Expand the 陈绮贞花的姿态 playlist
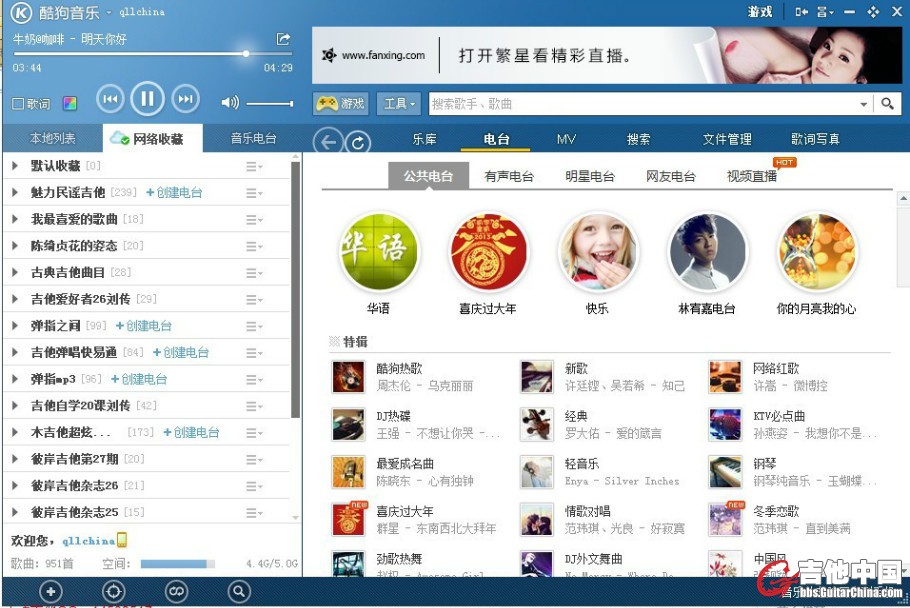 15,246
